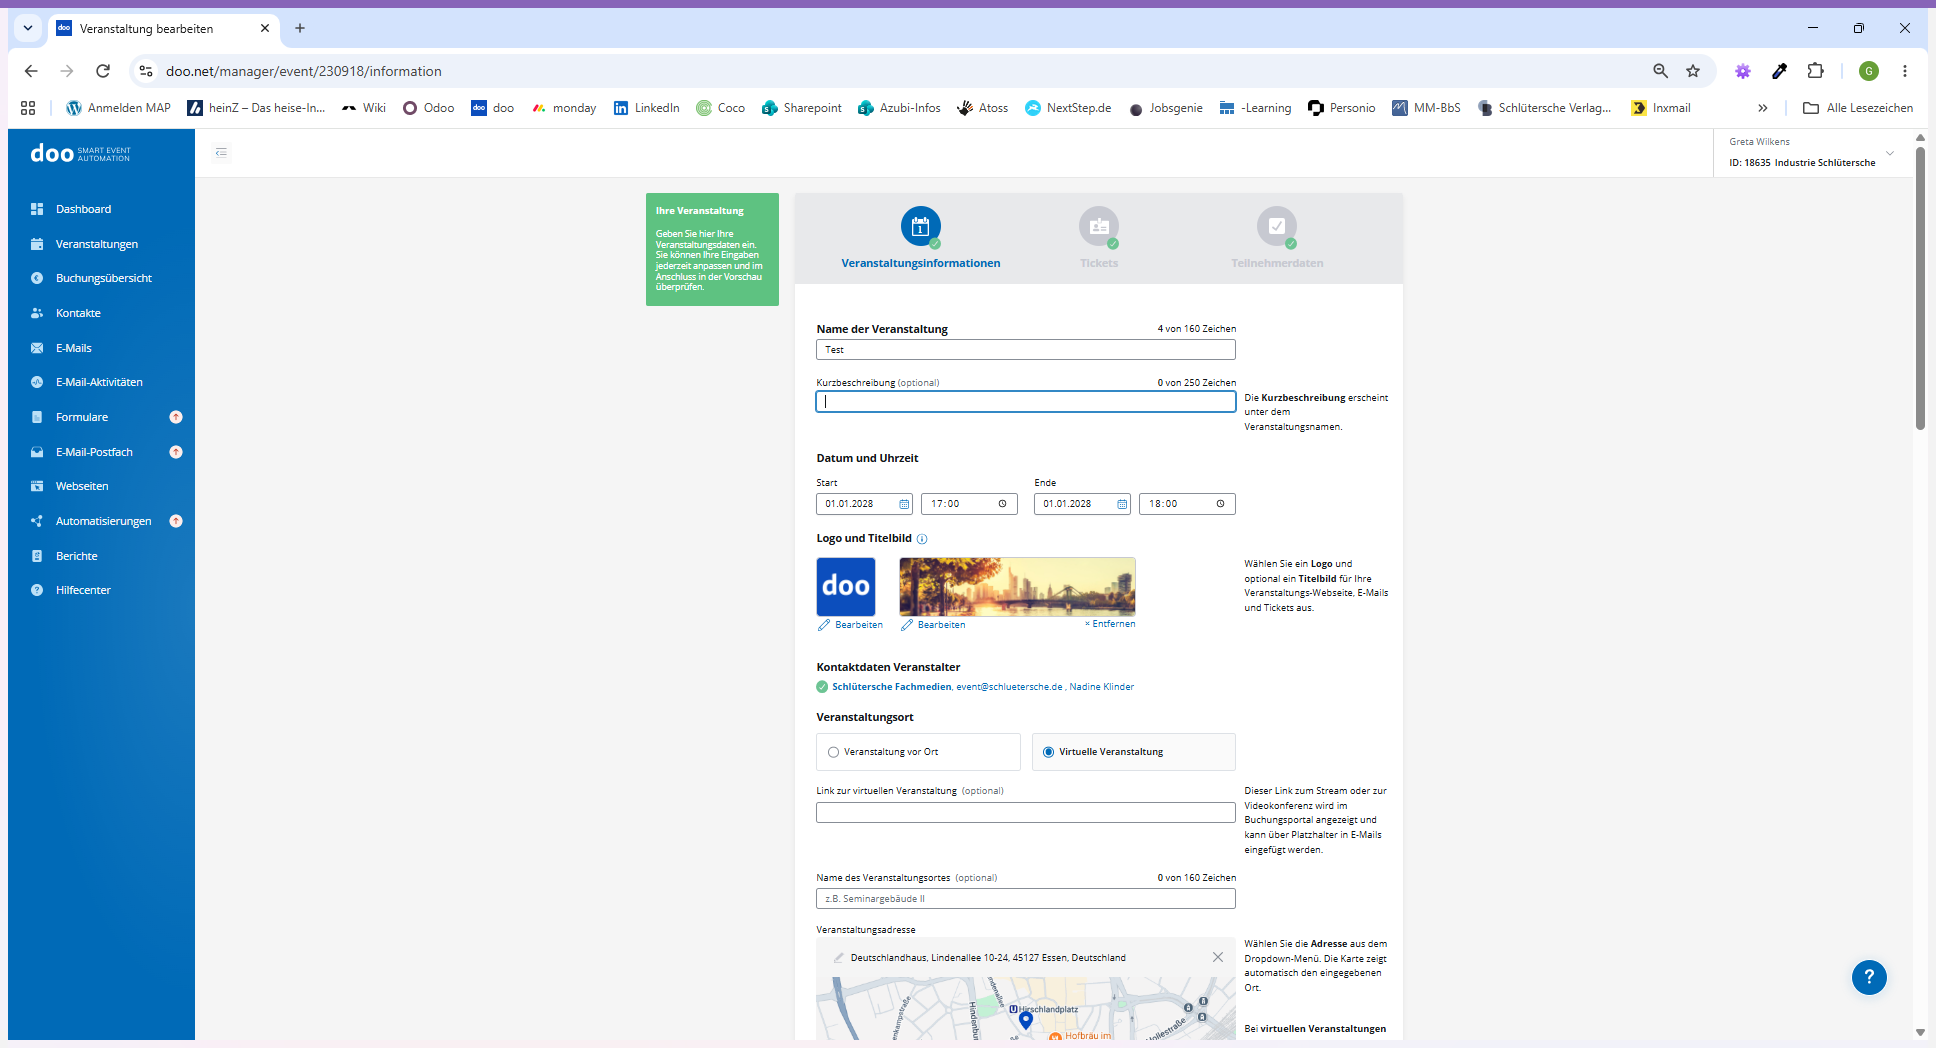This screenshot has width=1936, height=1048.
Task: Open the end time clock picker
Action: 1220,504
